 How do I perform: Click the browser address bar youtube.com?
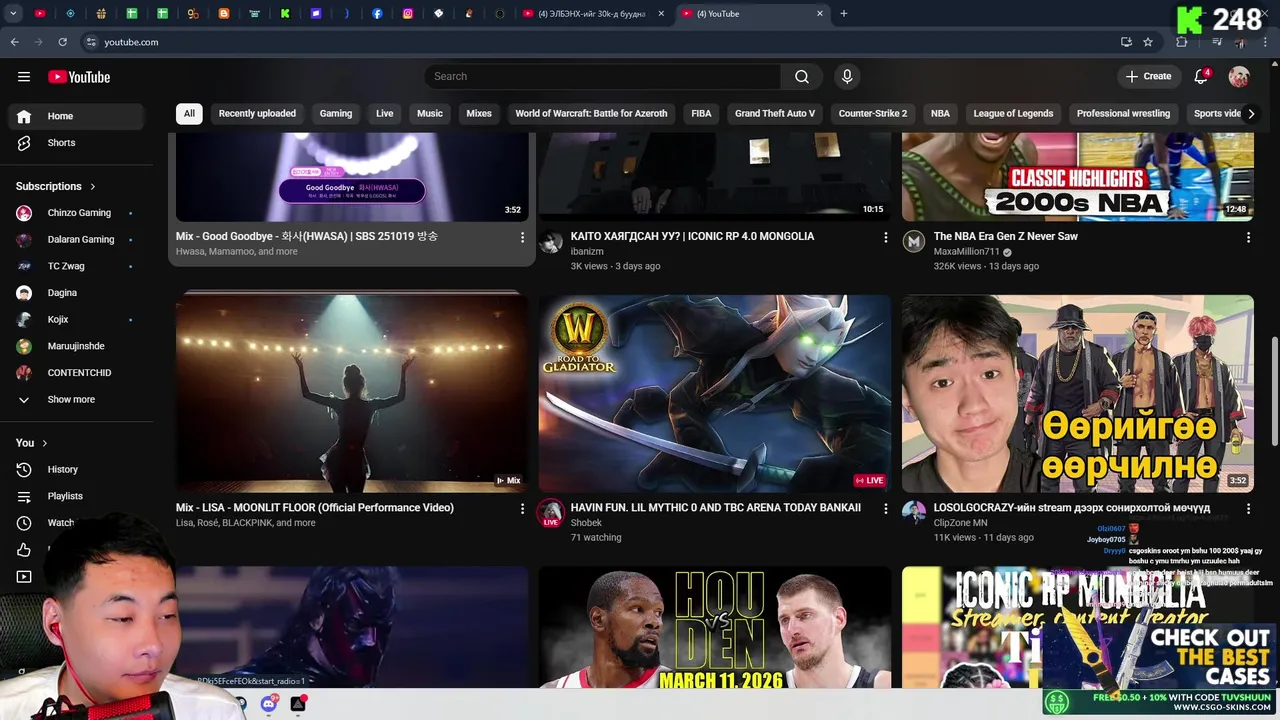click(131, 42)
